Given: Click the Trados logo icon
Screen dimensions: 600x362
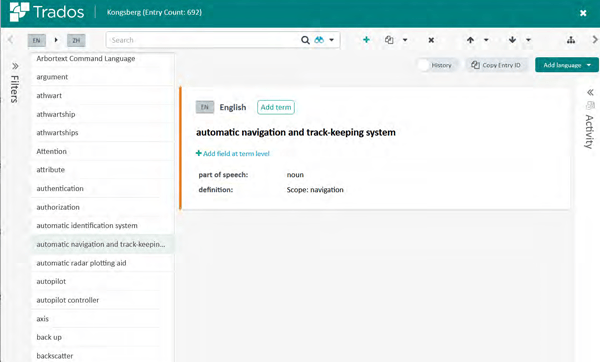Looking at the screenshot, I should click(x=19, y=11).
